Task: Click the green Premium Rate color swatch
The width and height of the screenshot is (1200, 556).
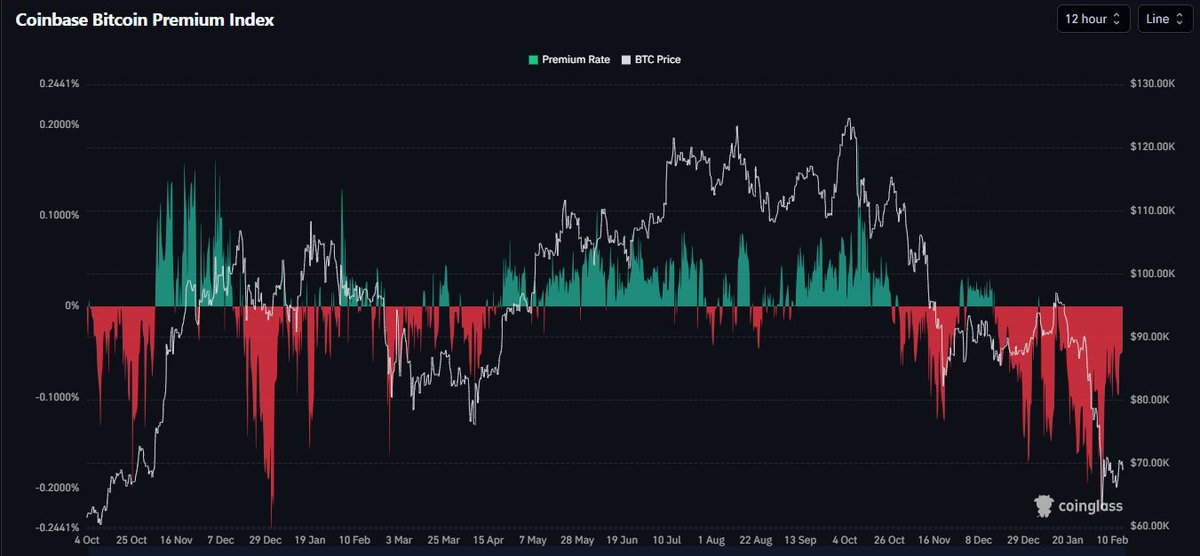Action: coord(533,60)
